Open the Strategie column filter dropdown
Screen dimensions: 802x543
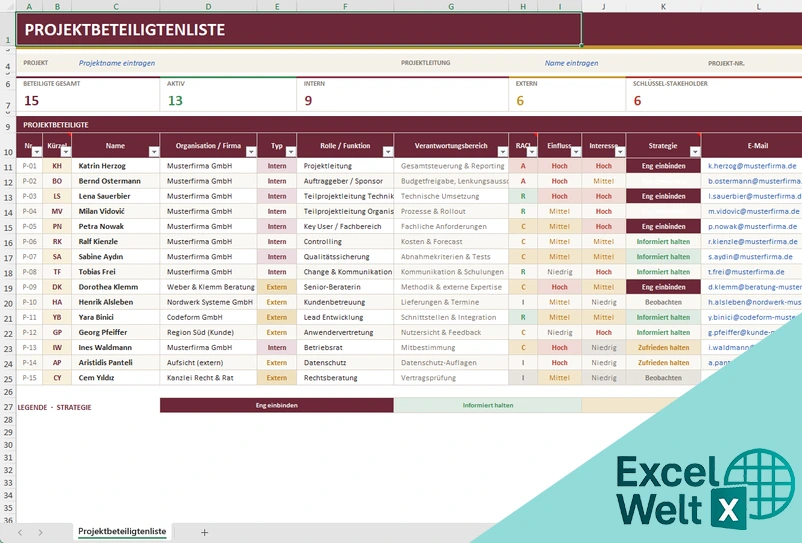coord(695,152)
